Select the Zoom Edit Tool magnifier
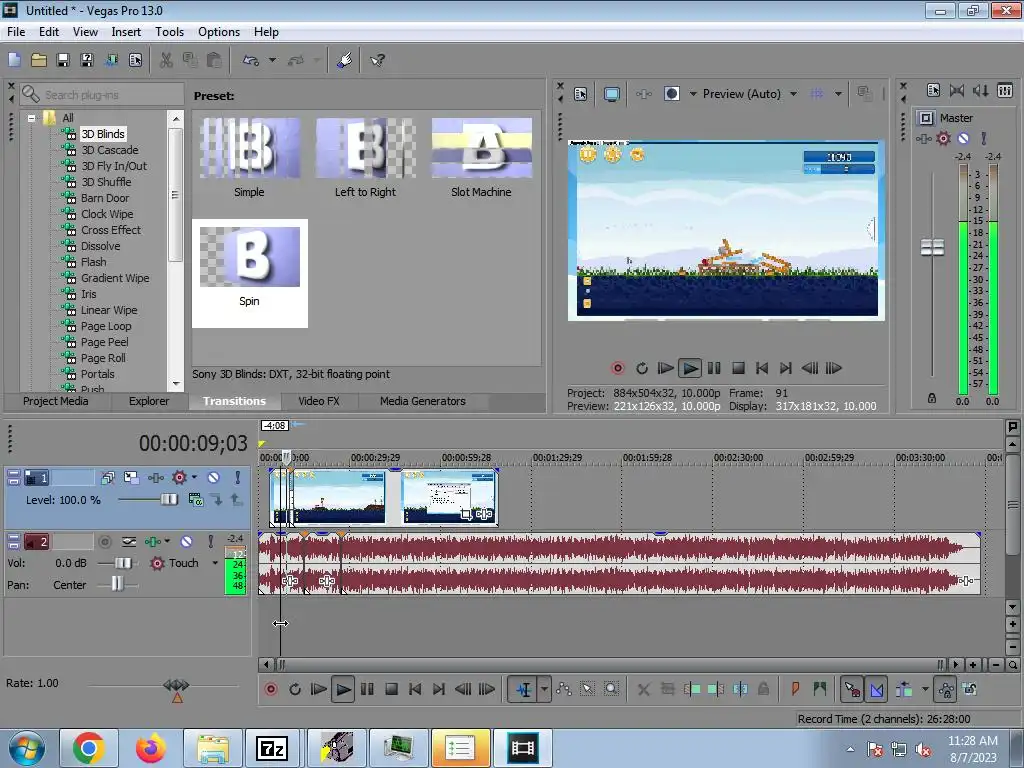The image size is (1024, 768). [x=611, y=689]
